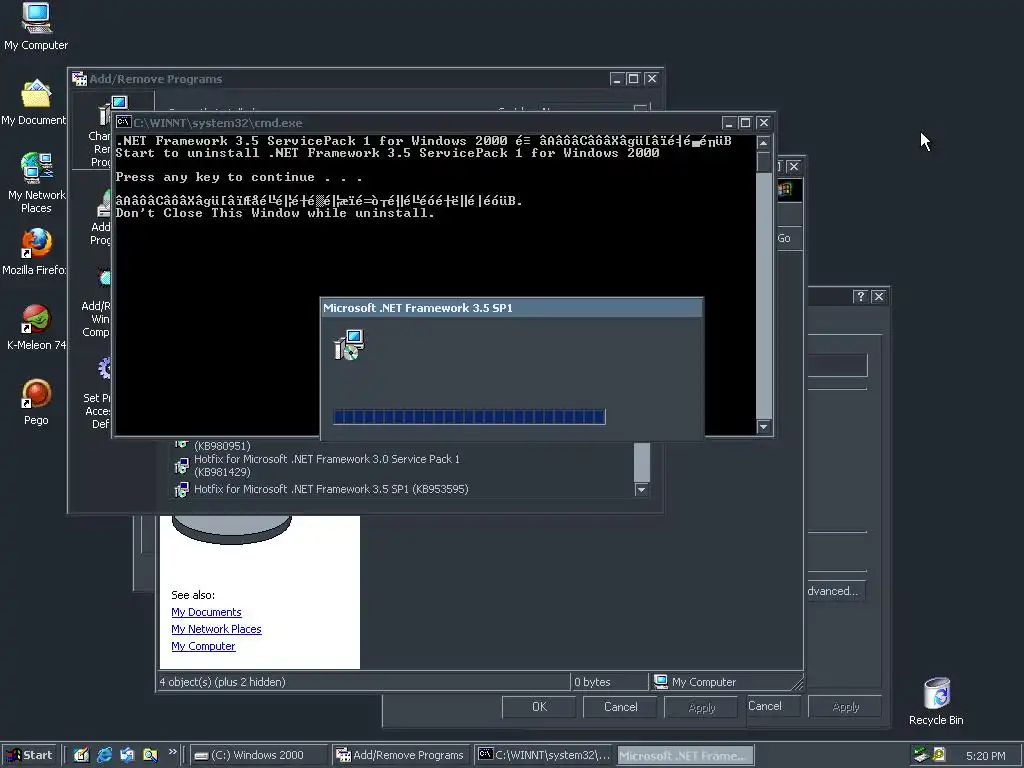Click the My Network Places link

point(216,629)
